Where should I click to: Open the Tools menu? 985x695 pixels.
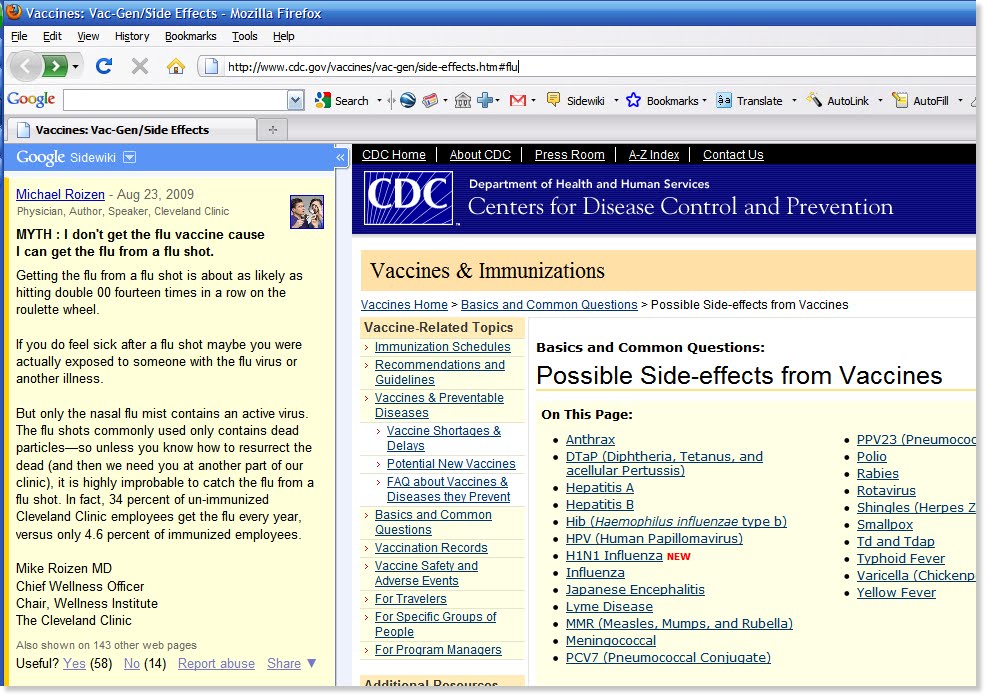coord(244,36)
